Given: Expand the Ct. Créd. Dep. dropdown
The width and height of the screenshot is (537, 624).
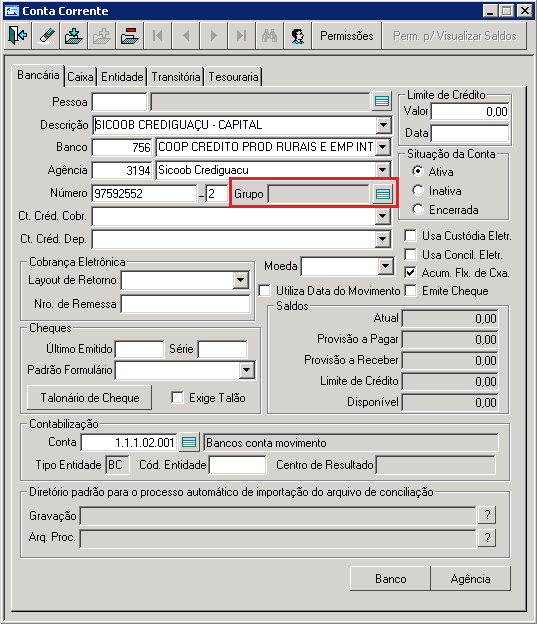Looking at the screenshot, I should pos(383,239).
